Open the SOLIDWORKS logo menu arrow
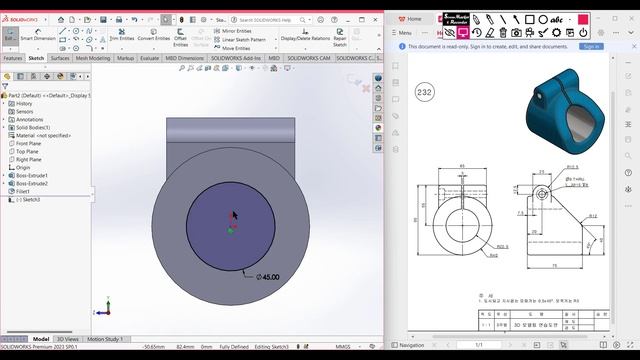 (45, 20)
